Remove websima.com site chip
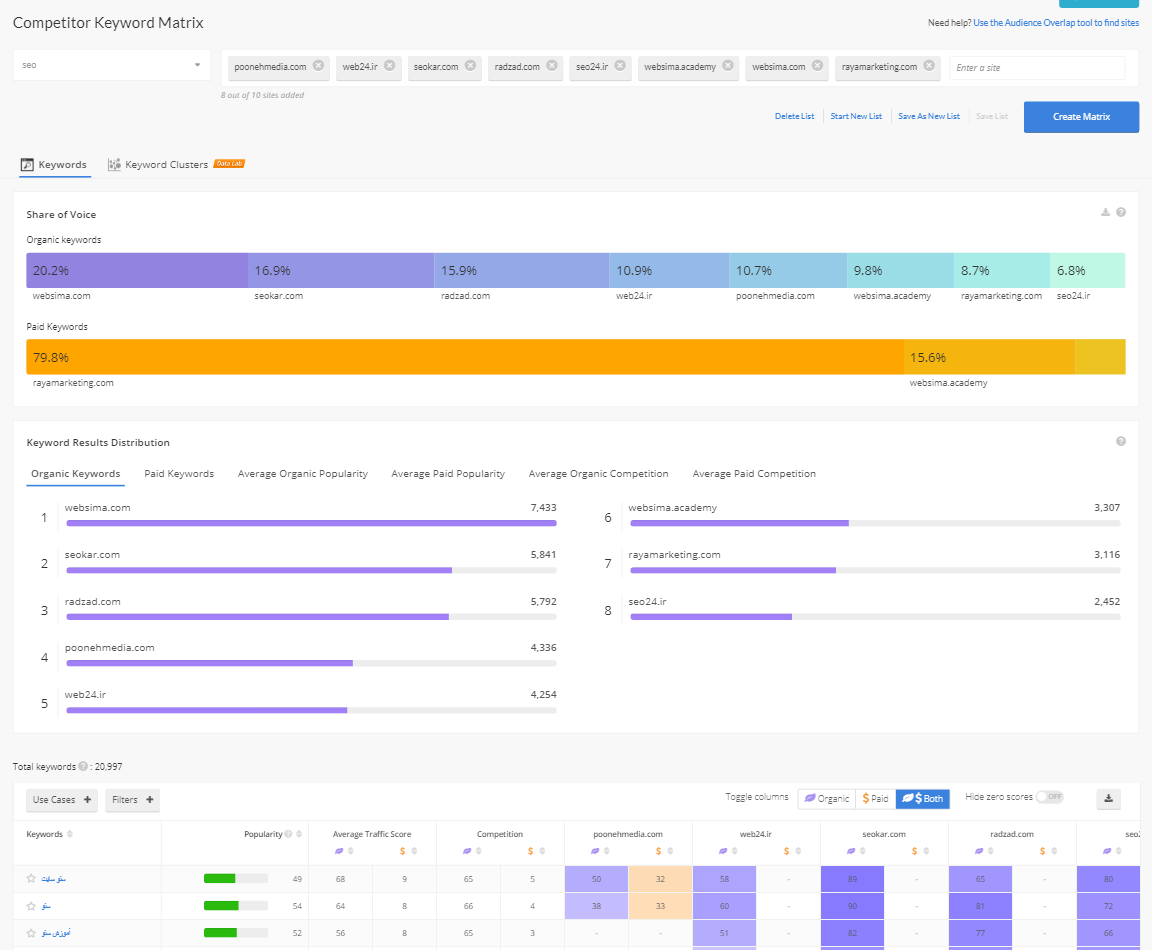Image resolution: width=1152 pixels, height=950 pixels. (817, 65)
